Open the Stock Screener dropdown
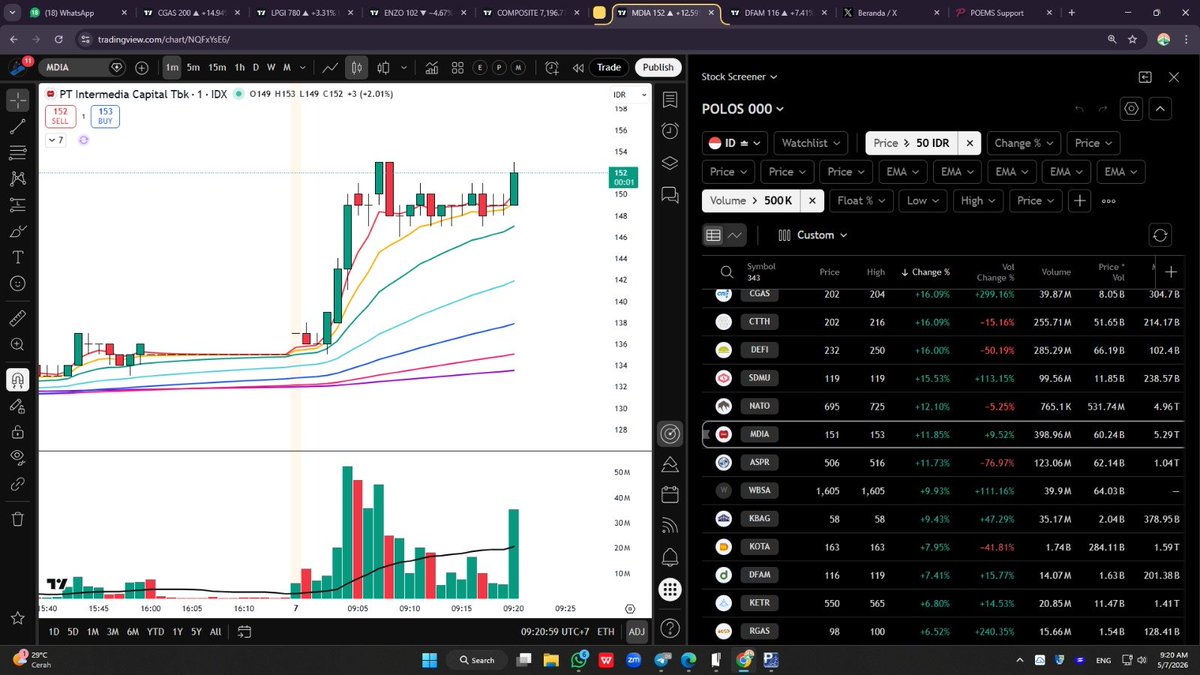This screenshot has width=1200, height=675. tap(739, 76)
